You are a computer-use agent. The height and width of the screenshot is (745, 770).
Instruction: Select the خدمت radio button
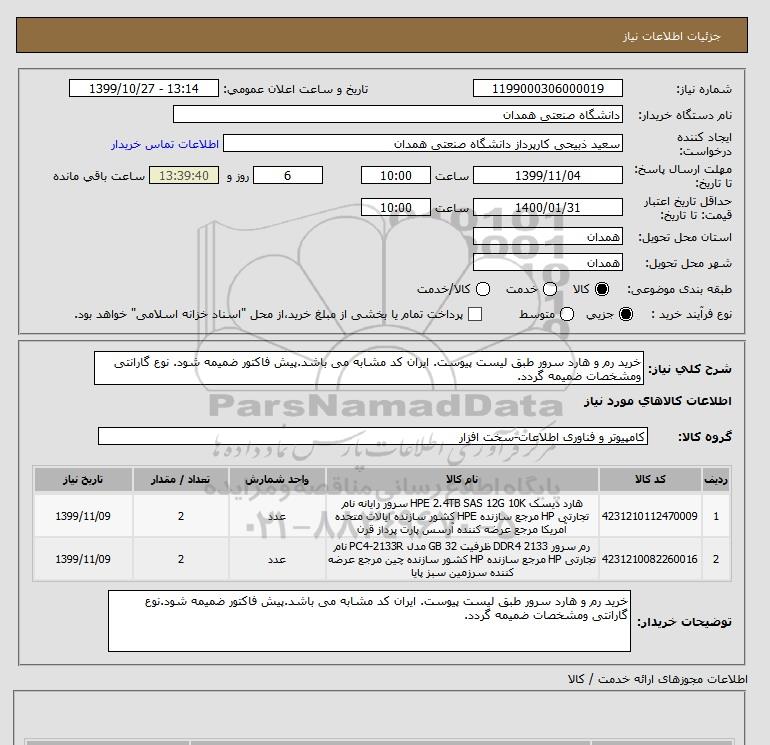click(550, 289)
